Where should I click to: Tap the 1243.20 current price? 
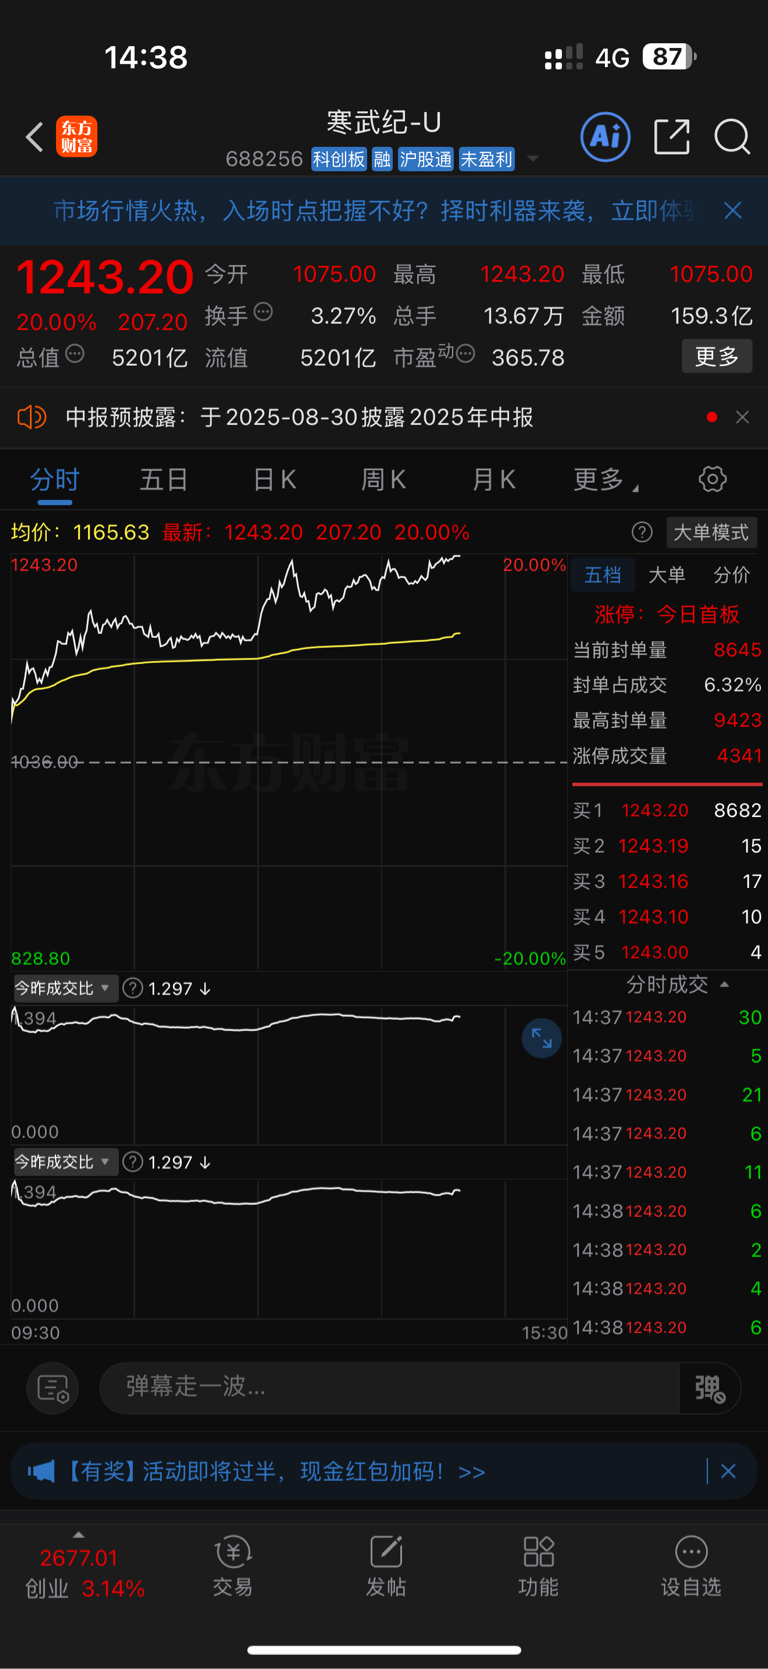[x=104, y=277]
